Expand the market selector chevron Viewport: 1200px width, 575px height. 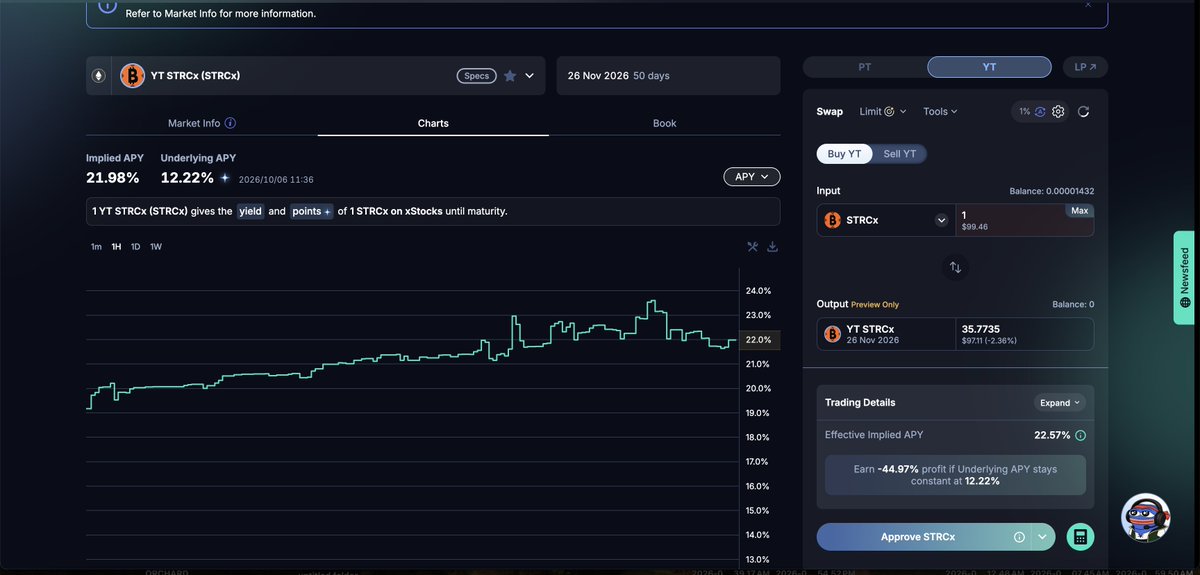(530, 76)
